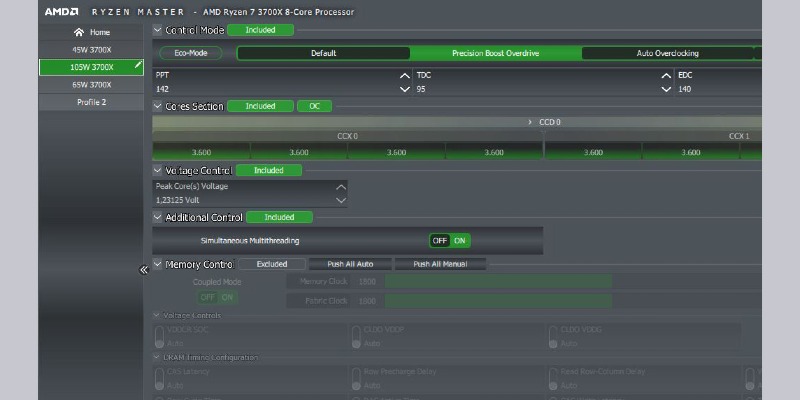Switch to the 65W 3700X profile
Screen dimensions: 800x400
92,85
